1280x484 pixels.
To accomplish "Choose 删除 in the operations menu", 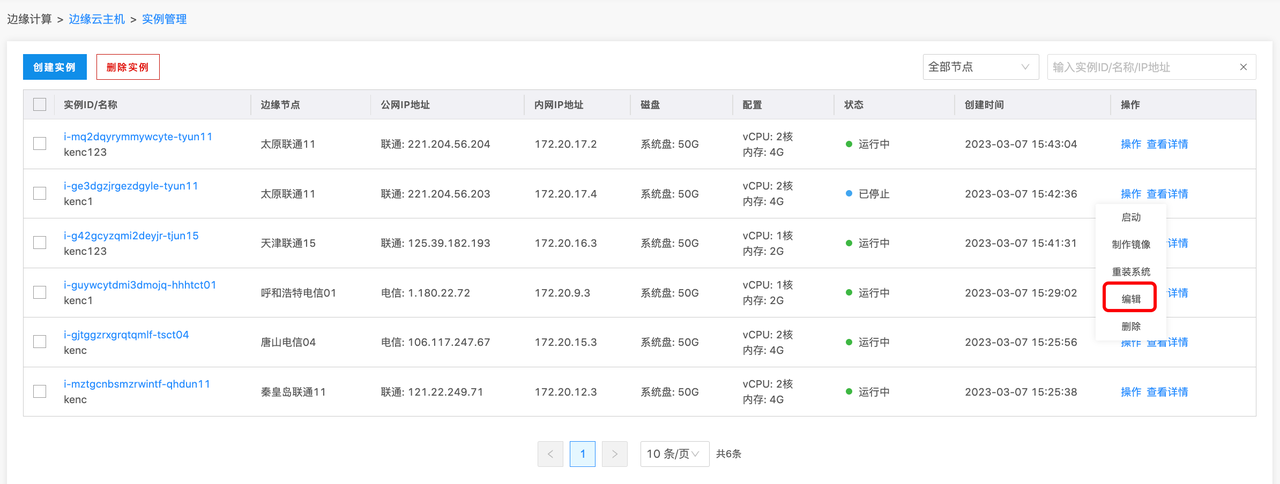I will [x=1130, y=327].
